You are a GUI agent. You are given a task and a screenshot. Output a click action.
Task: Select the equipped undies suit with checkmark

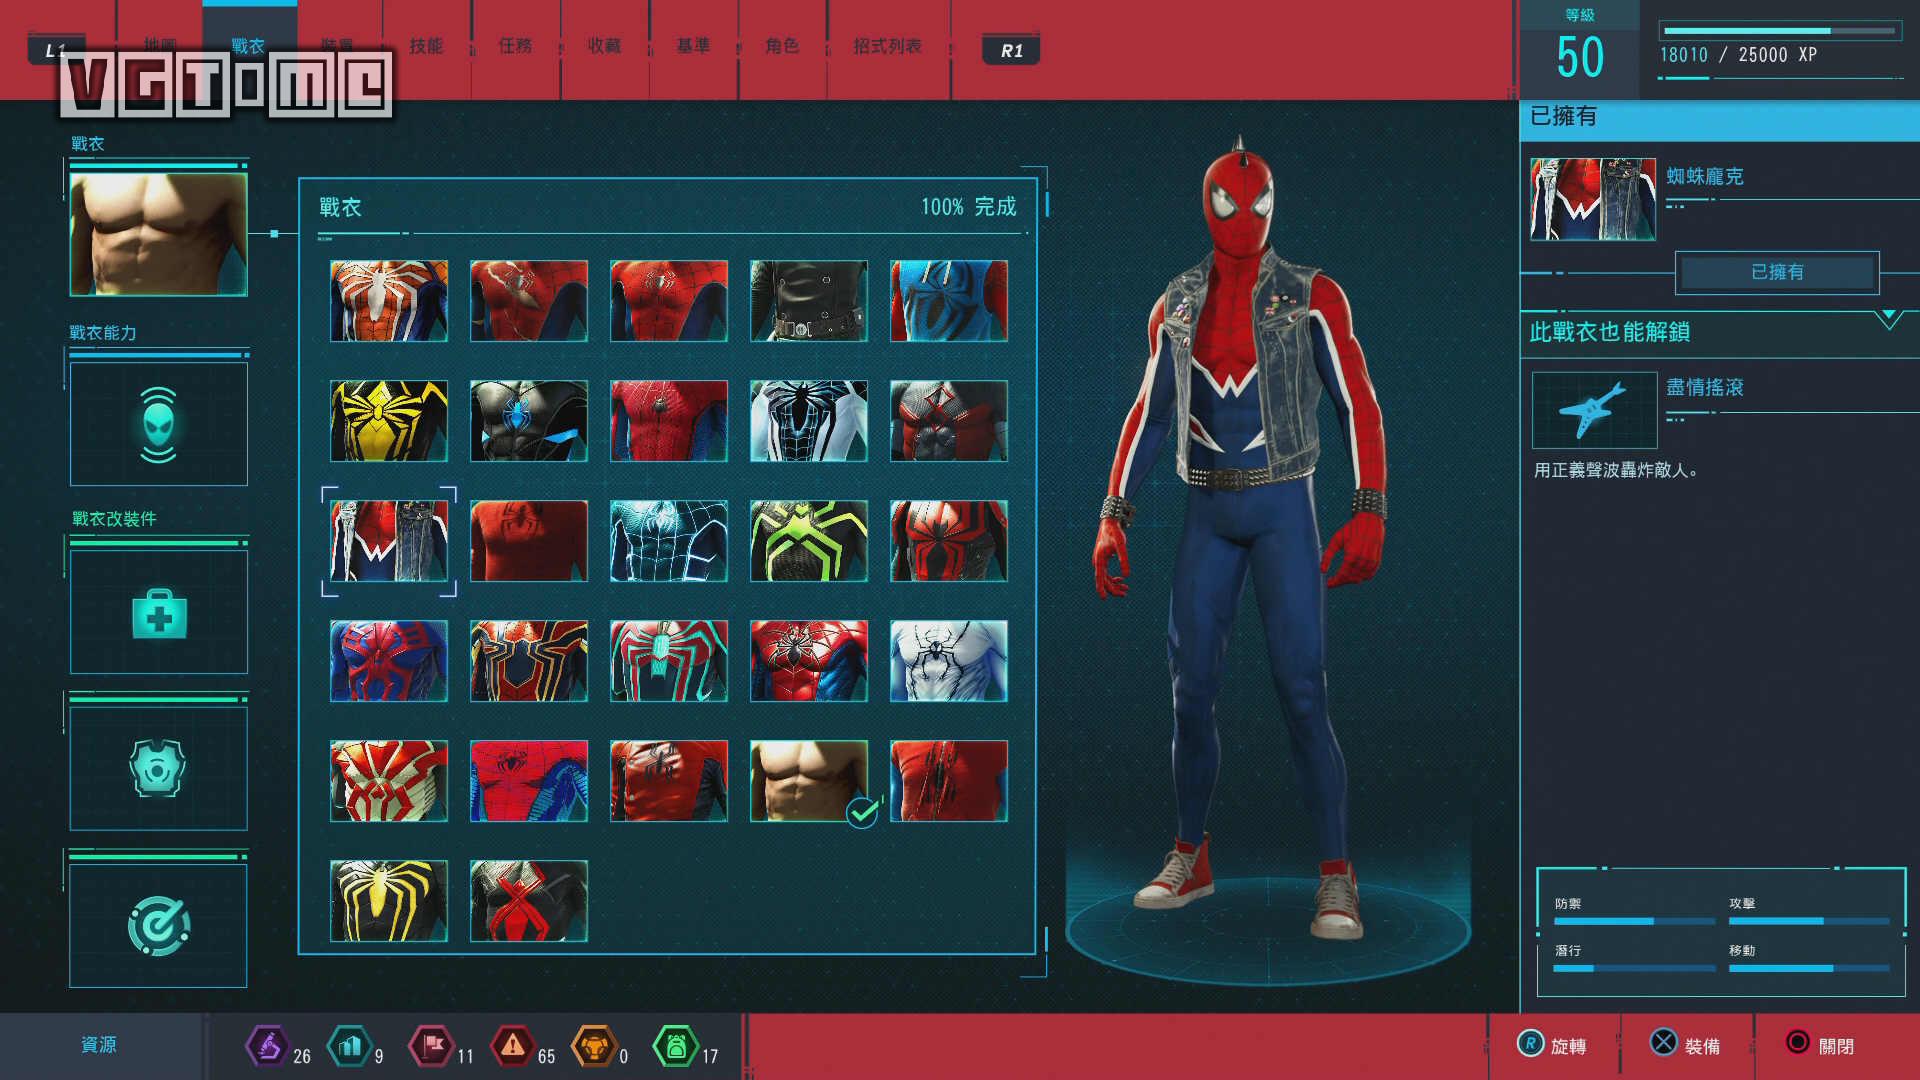pos(809,781)
